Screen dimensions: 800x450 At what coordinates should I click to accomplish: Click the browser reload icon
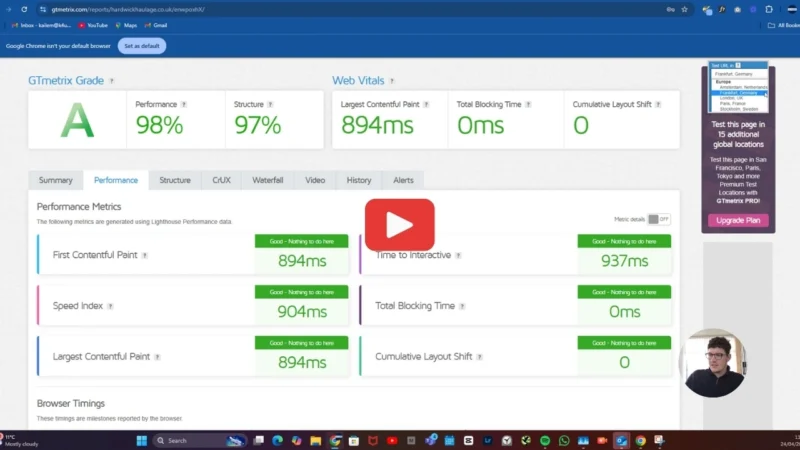tap(24, 9)
